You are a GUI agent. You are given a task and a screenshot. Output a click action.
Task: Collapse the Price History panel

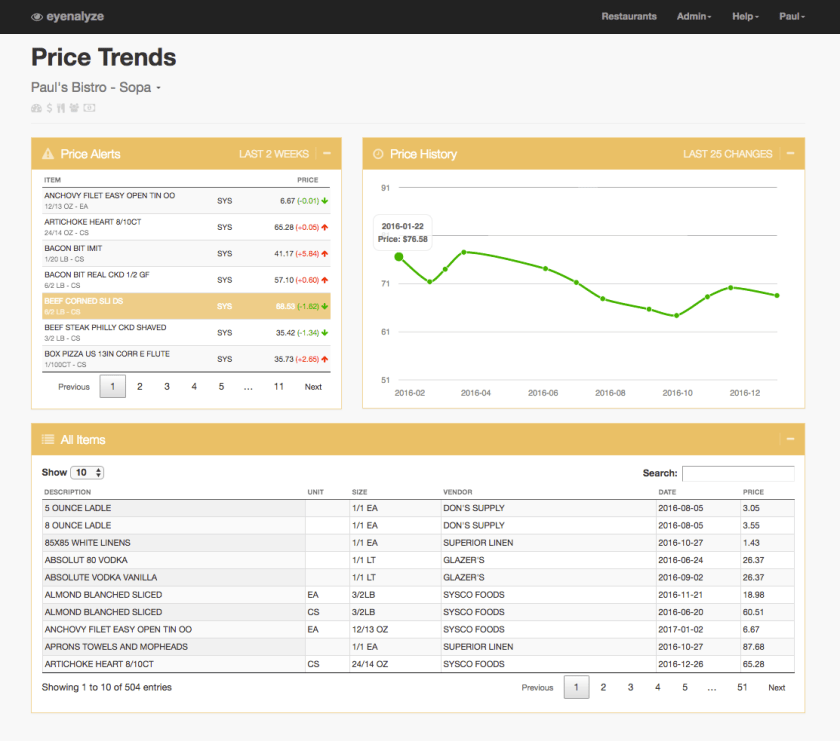pos(789,153)
